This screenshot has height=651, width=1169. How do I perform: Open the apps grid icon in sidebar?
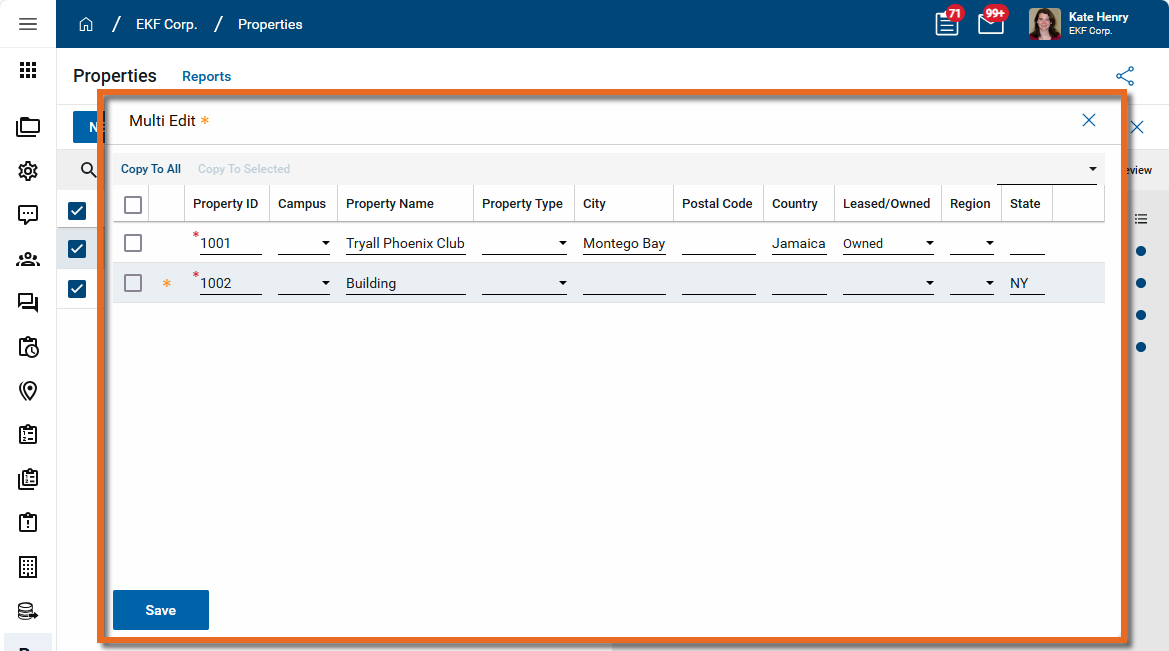coord(28,70)
